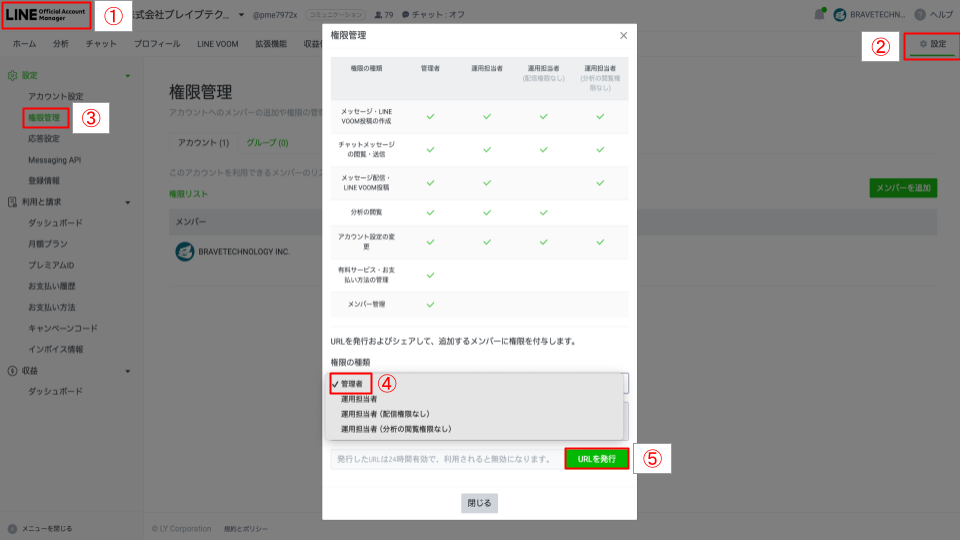This screenshot has width=960, height=540.
Task: Select 運用担当者 option in dropdown
Action: point(359,399)
